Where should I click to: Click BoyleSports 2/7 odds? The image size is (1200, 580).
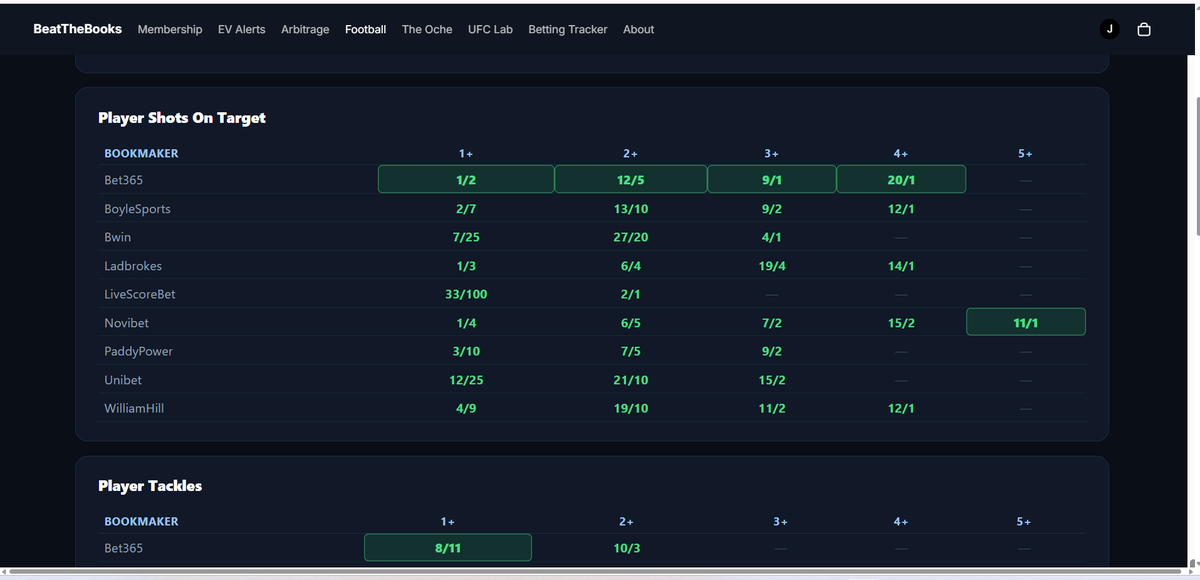tap(466, 209)
